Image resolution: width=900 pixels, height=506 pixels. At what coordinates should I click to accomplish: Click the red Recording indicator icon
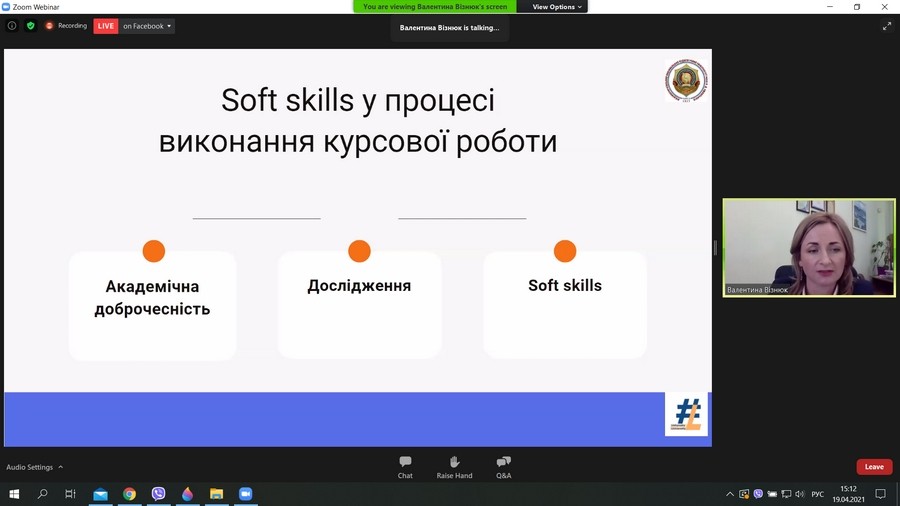49,26
